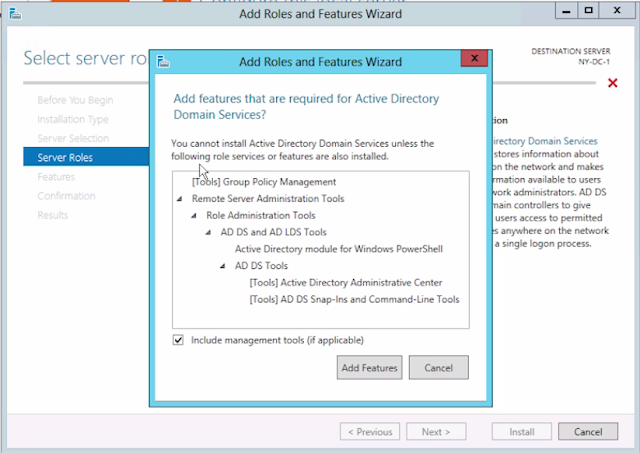This screenshot has width=640, height=453.
Task: Click the red X error icon under destination server
Action: tap(612, 83)
